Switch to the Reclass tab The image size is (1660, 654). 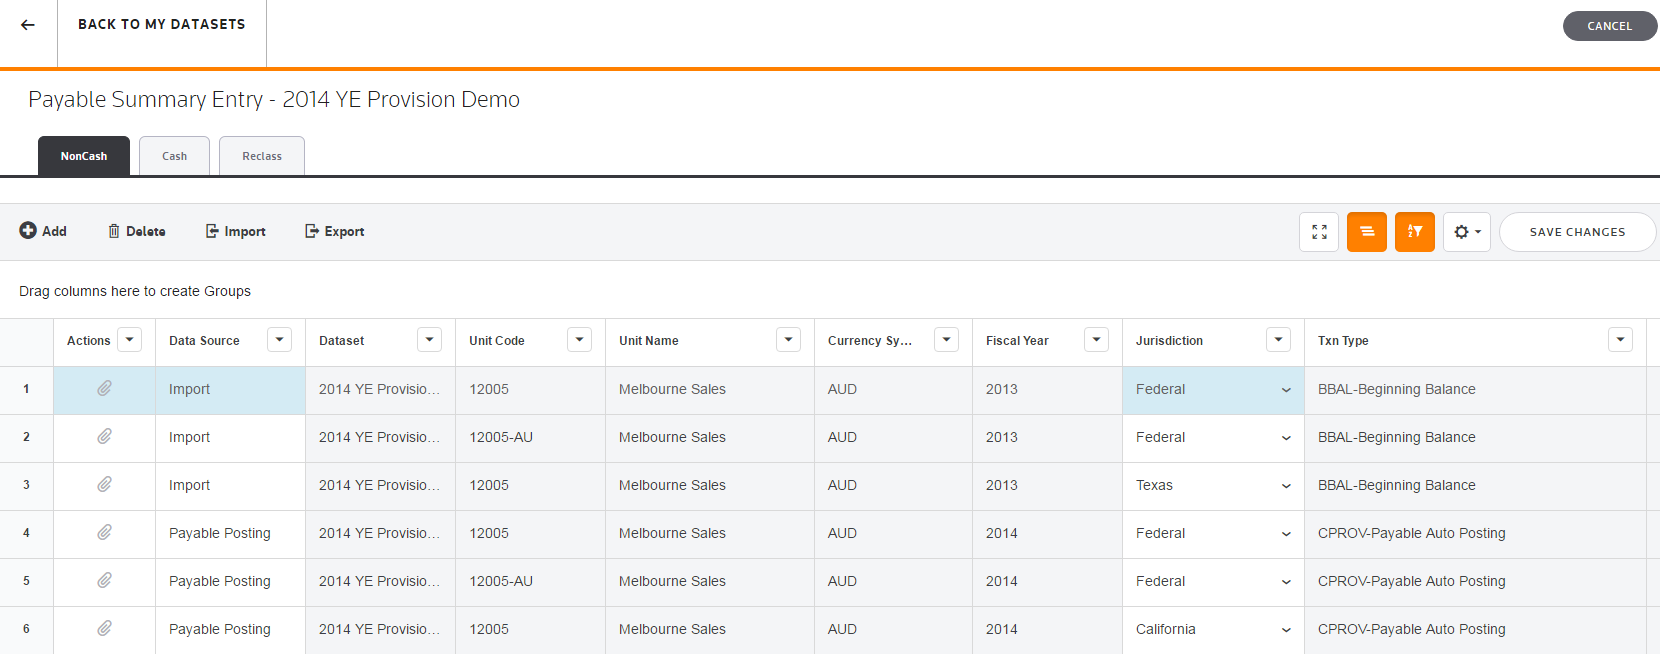262,156
